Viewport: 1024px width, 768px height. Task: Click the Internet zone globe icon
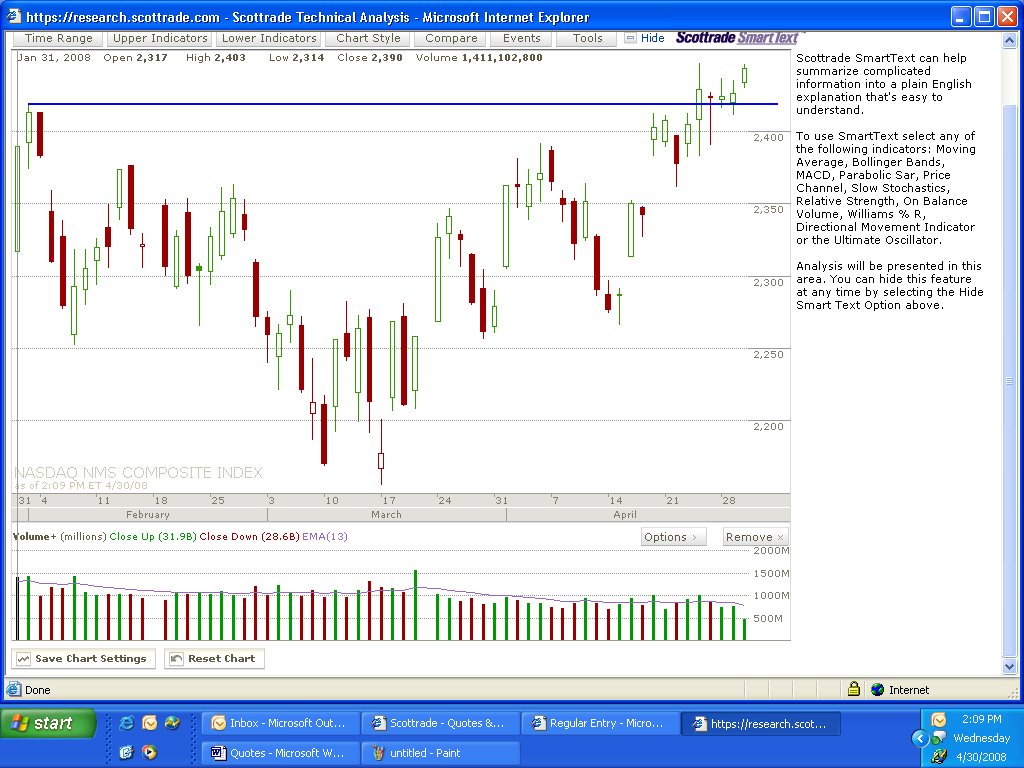click(x=878, y=690)
